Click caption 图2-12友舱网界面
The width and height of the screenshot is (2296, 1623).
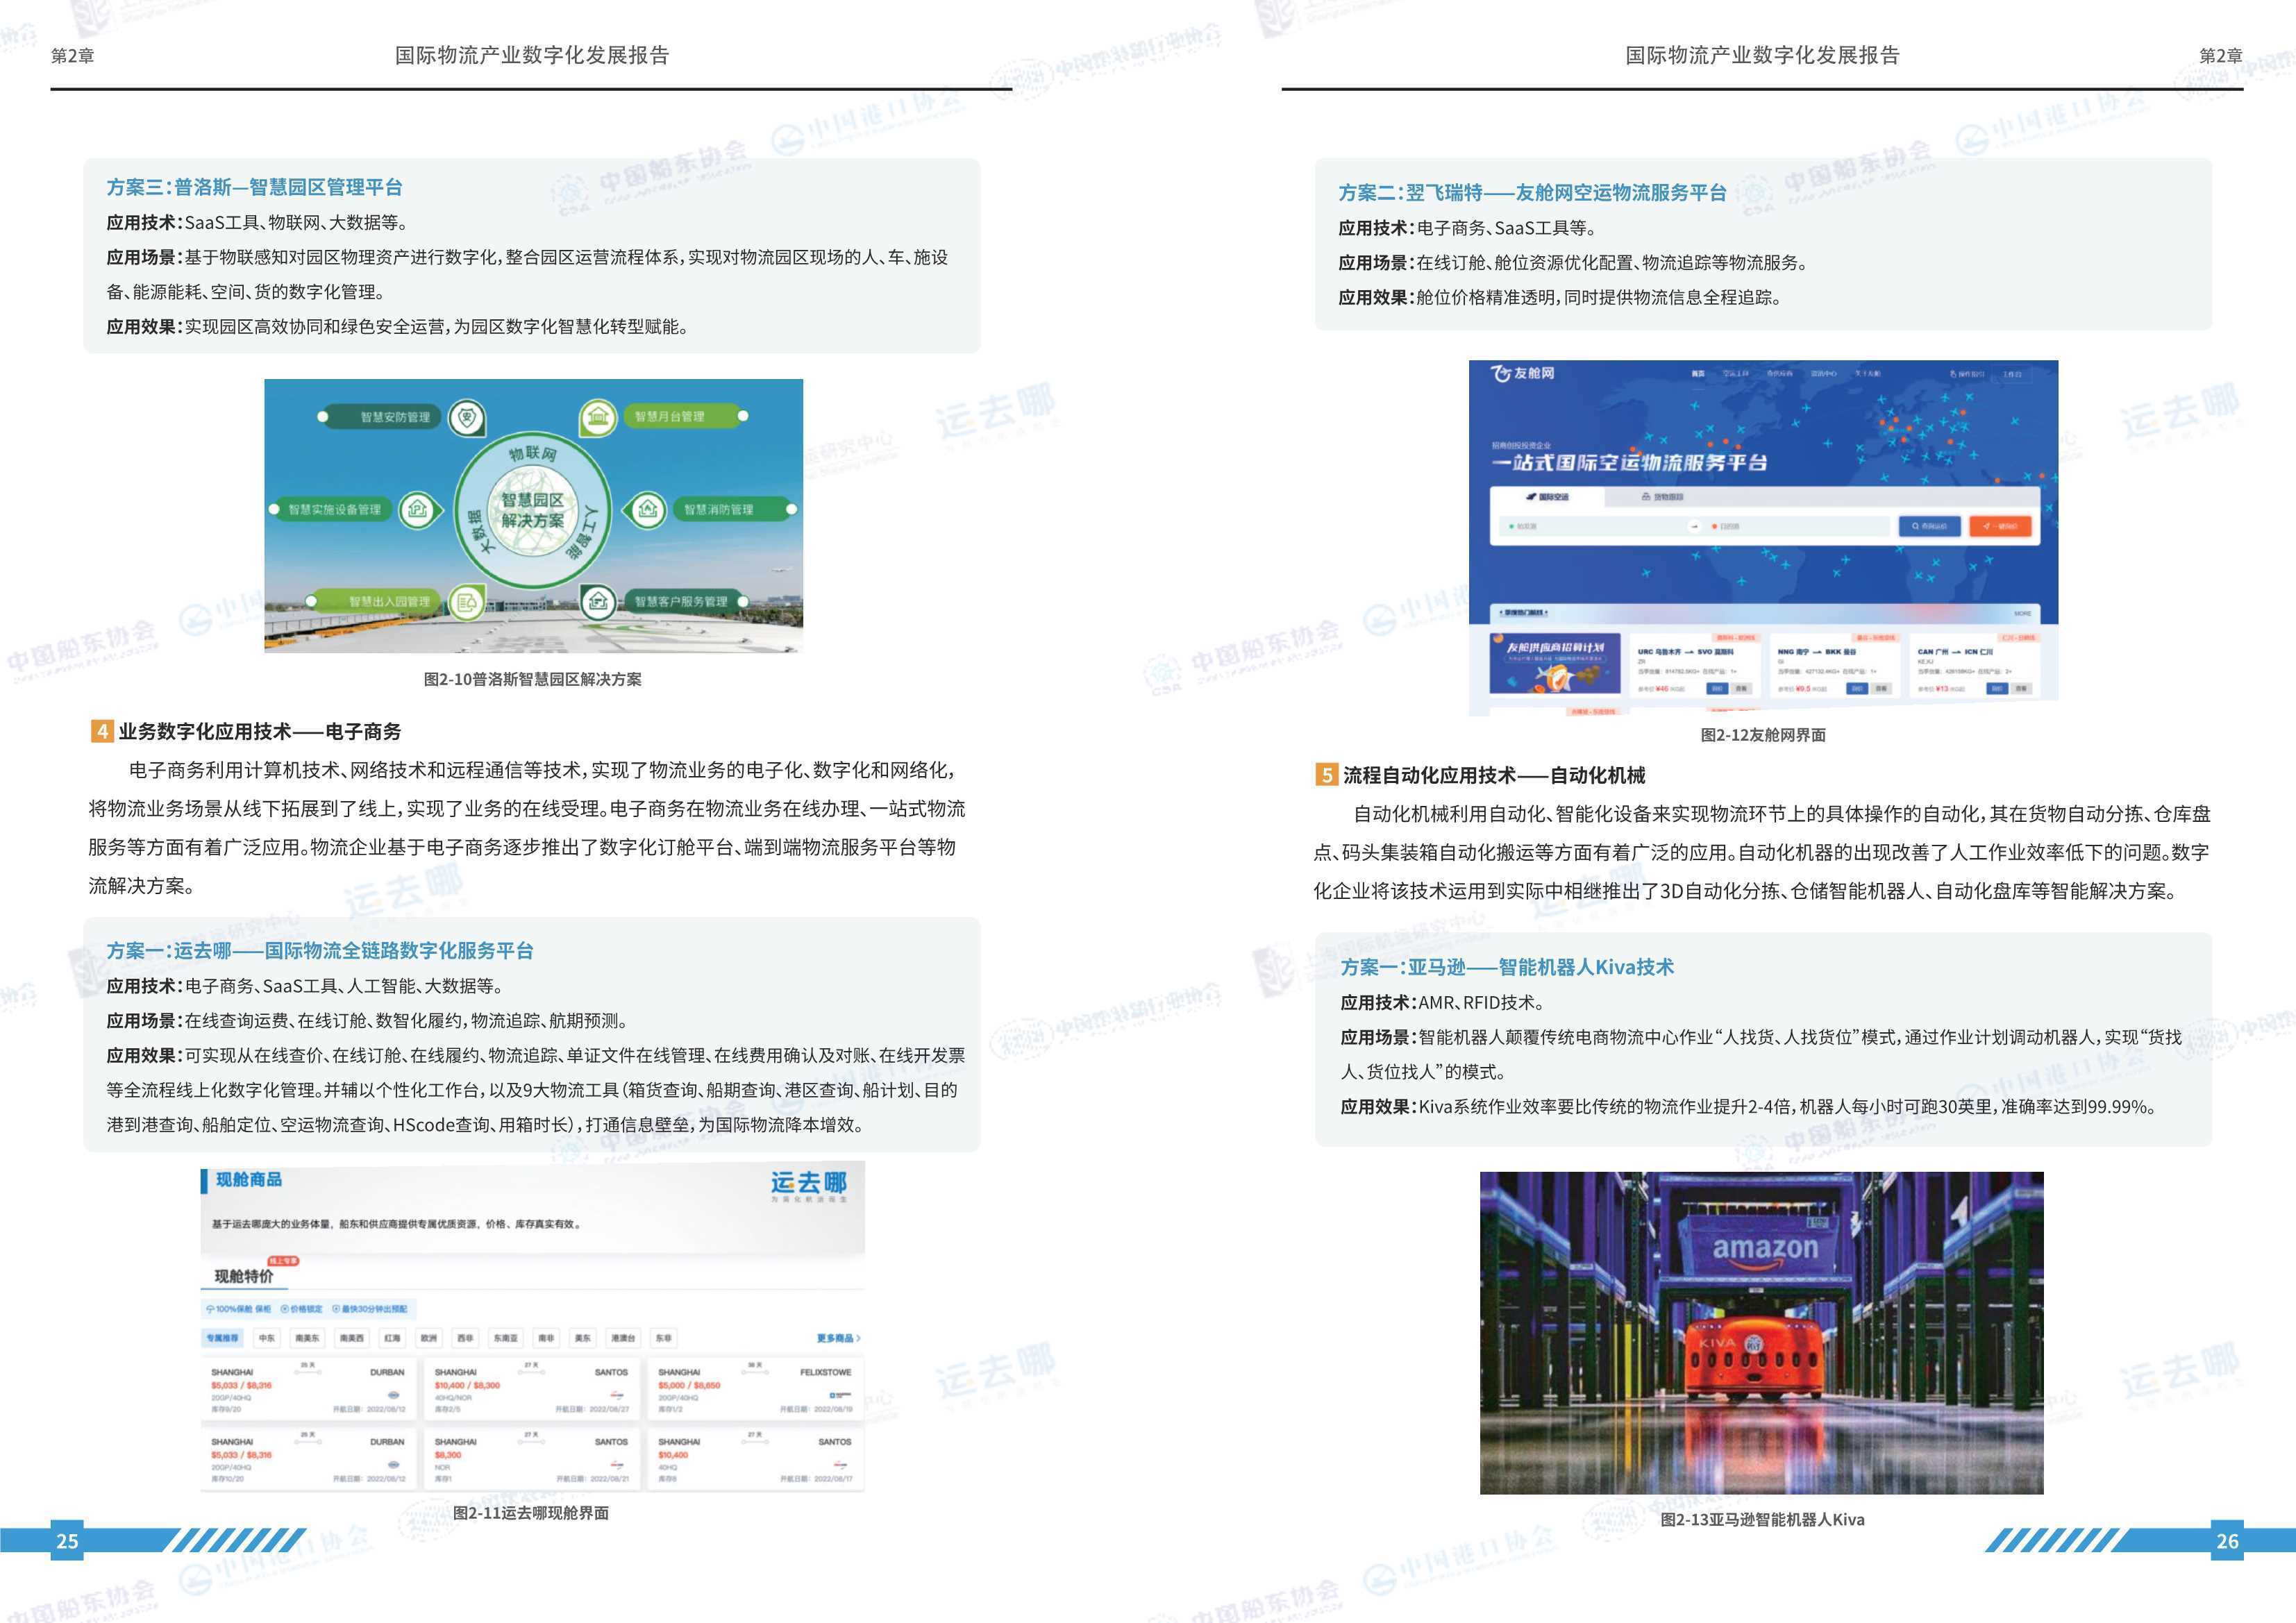coord(1763,735)
